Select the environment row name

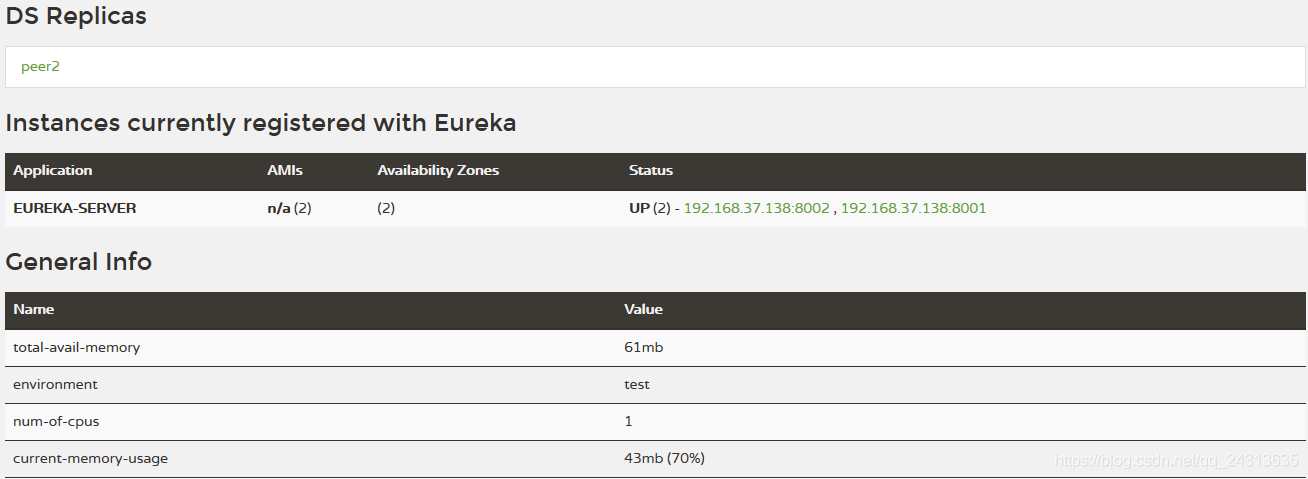pos(56,384)
